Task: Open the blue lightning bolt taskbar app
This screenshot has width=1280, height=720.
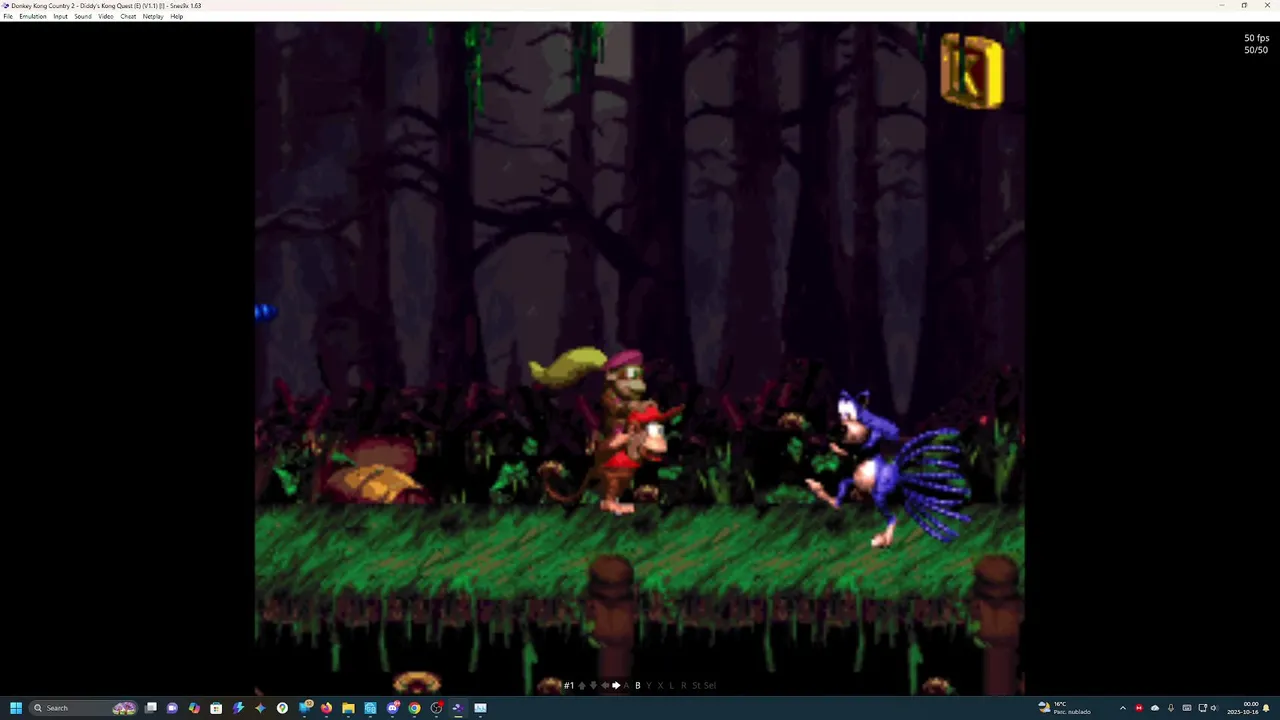Action: click(x=238, y=708)
